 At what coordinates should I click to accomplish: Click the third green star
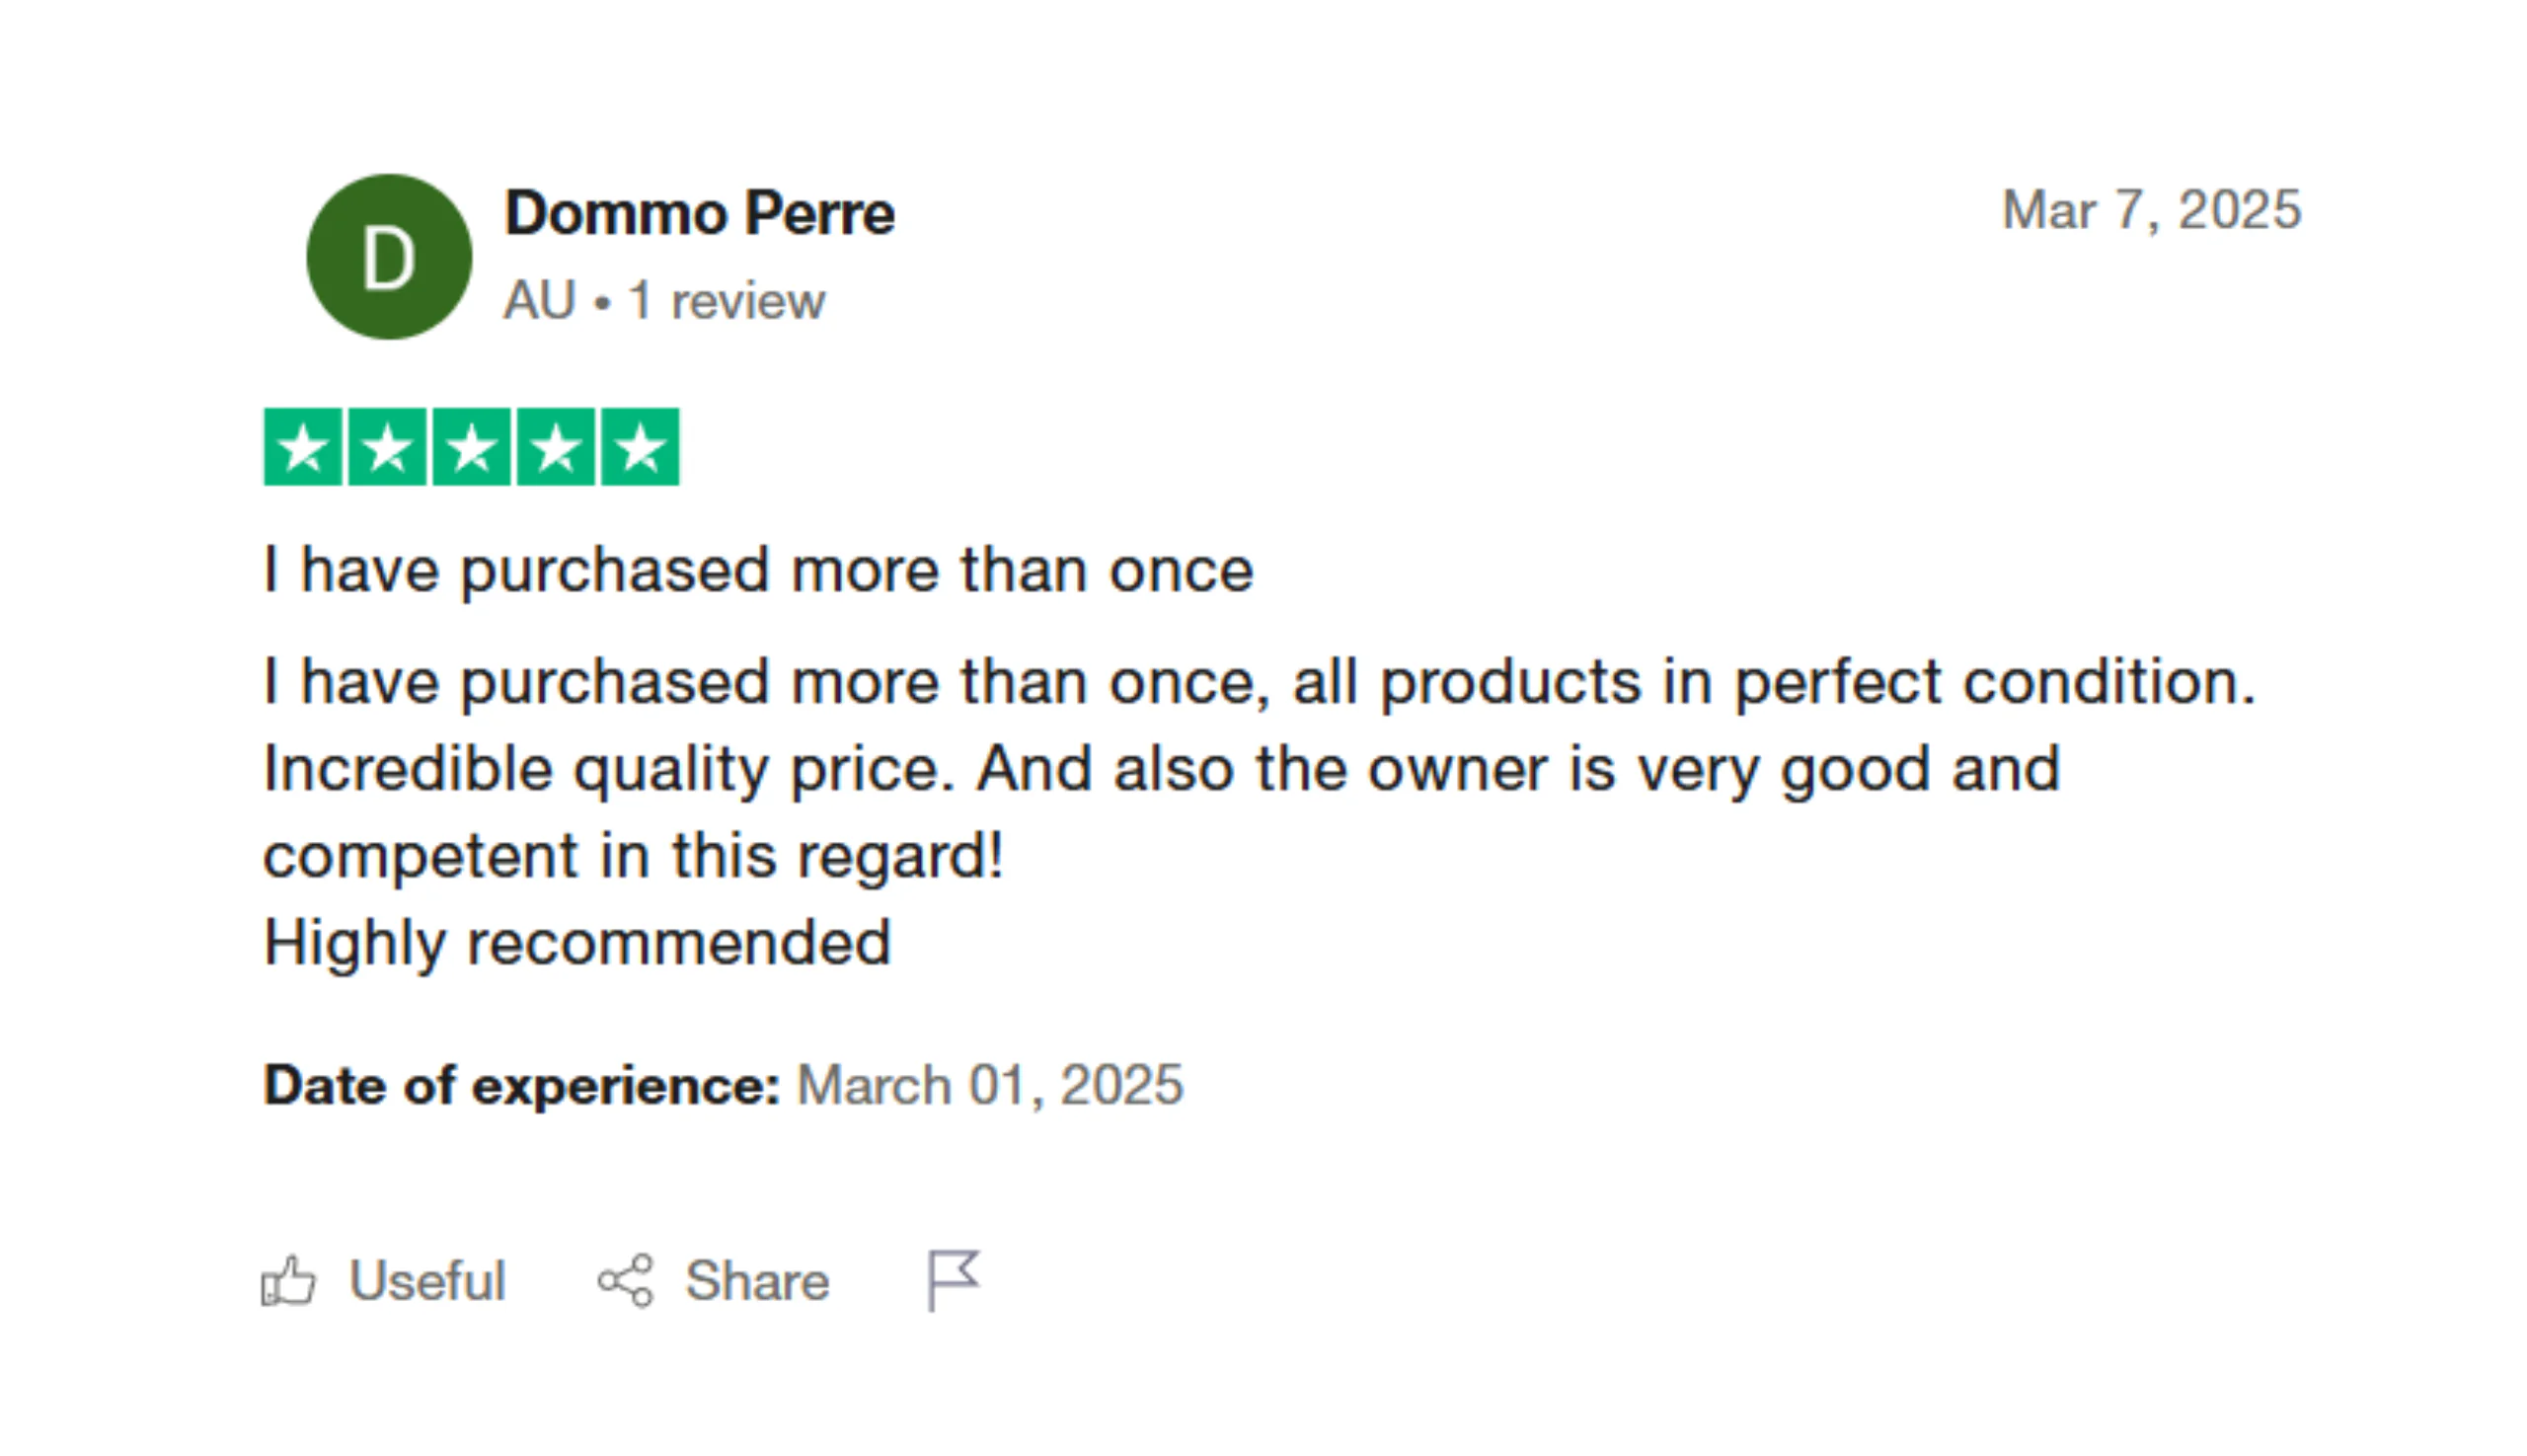(x=472, y=447)
